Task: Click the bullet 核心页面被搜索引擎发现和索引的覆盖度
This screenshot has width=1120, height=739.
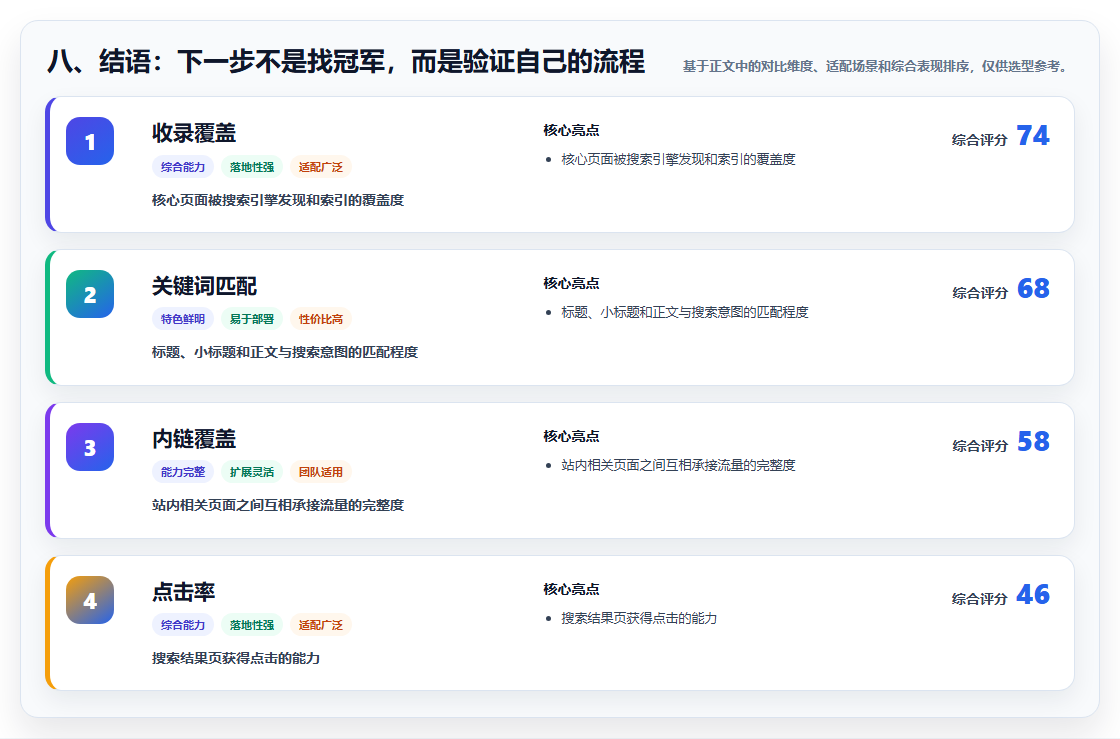Action: (x=678, y=159)
